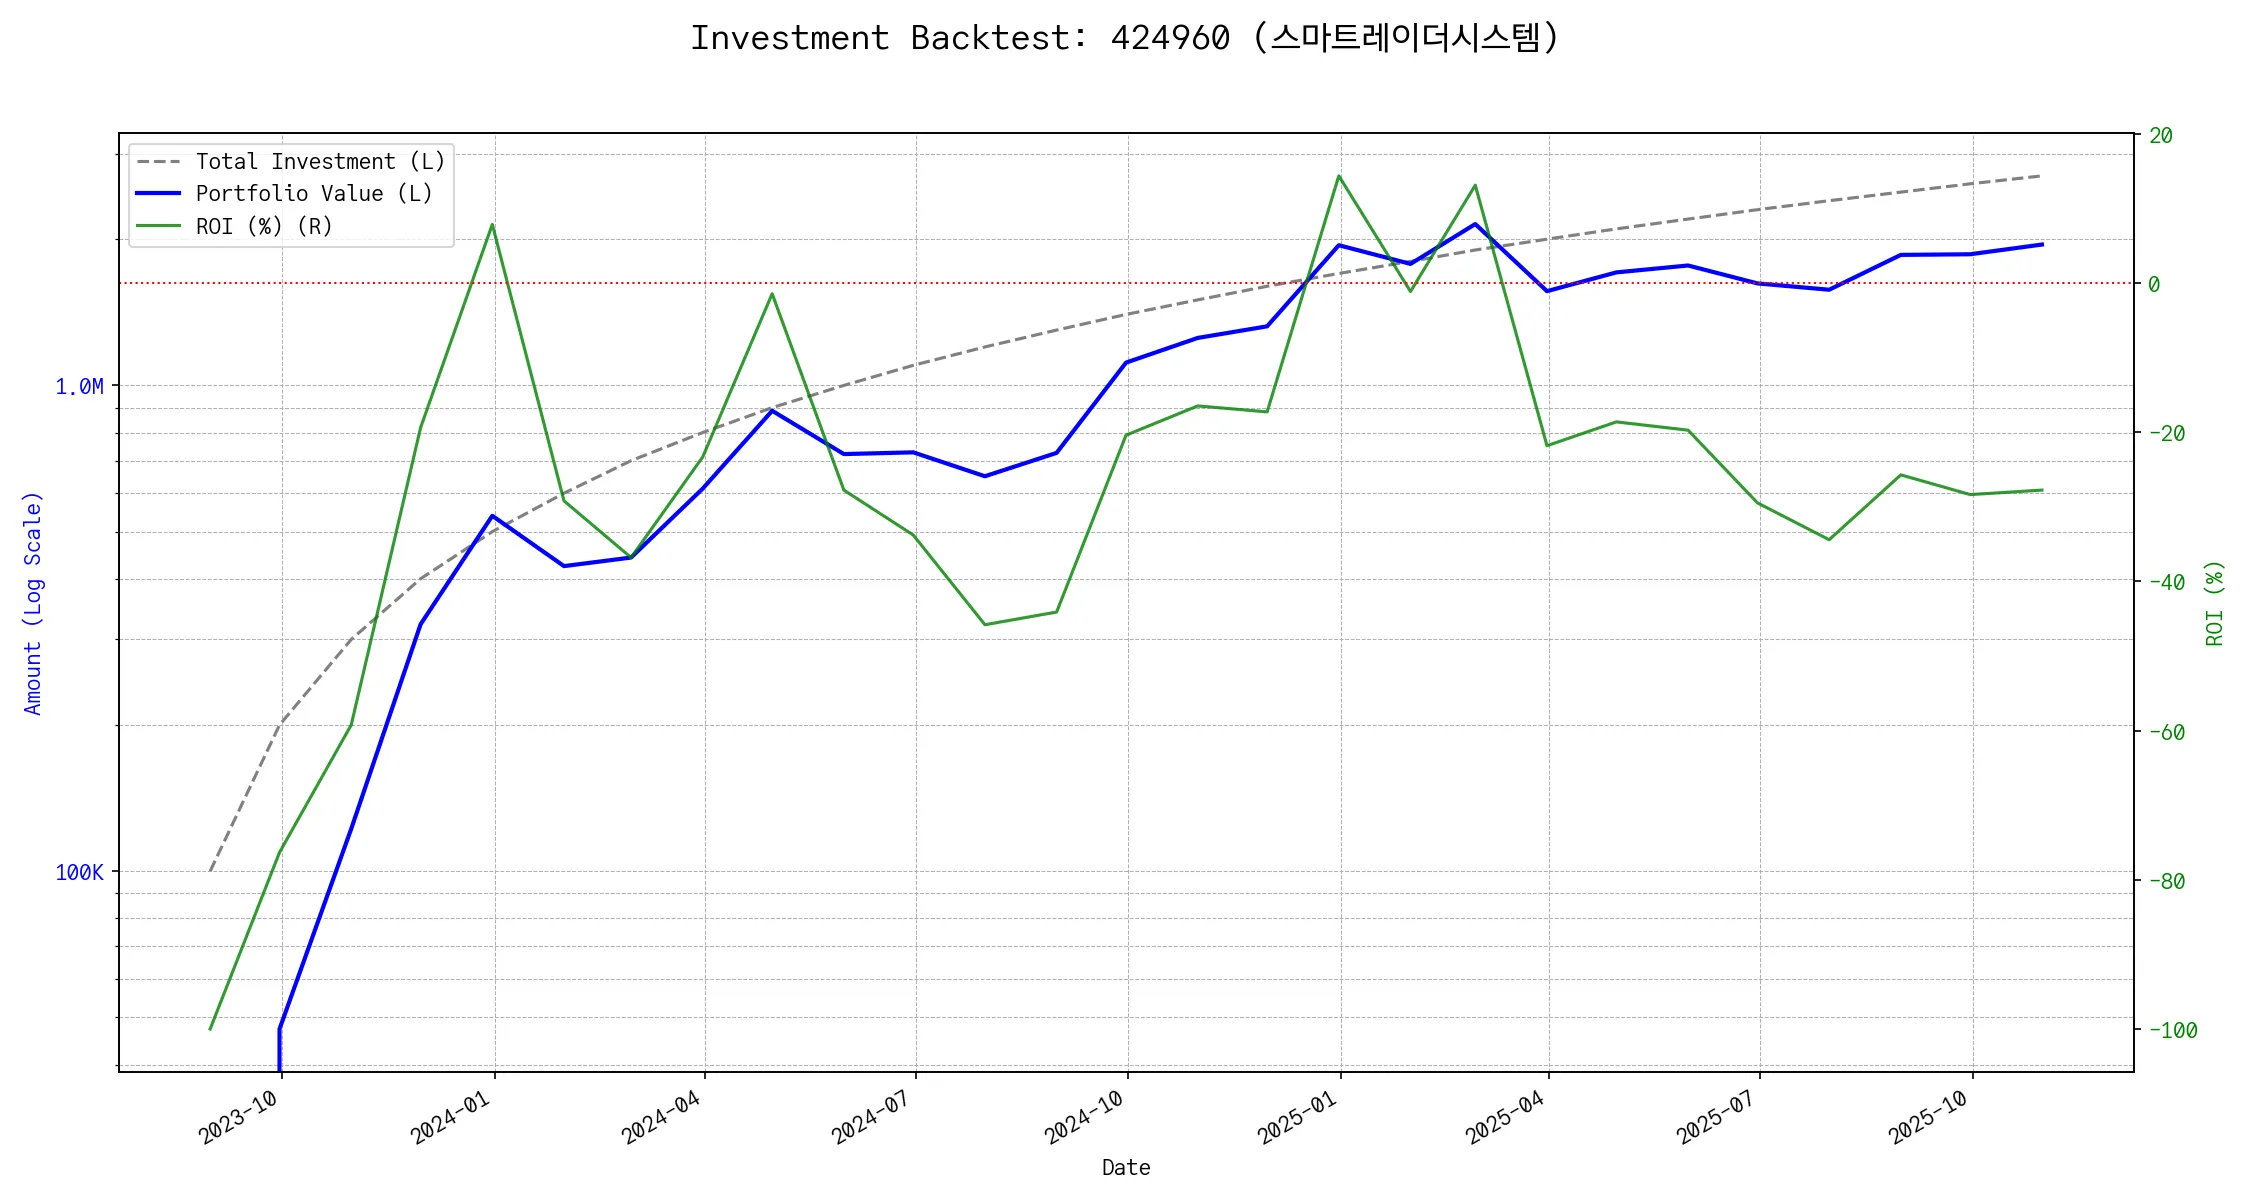The height and width of the screenshot is (1200, 2250).
Task: Click the Amount (Log Scale) axis title
Action: 33,603
